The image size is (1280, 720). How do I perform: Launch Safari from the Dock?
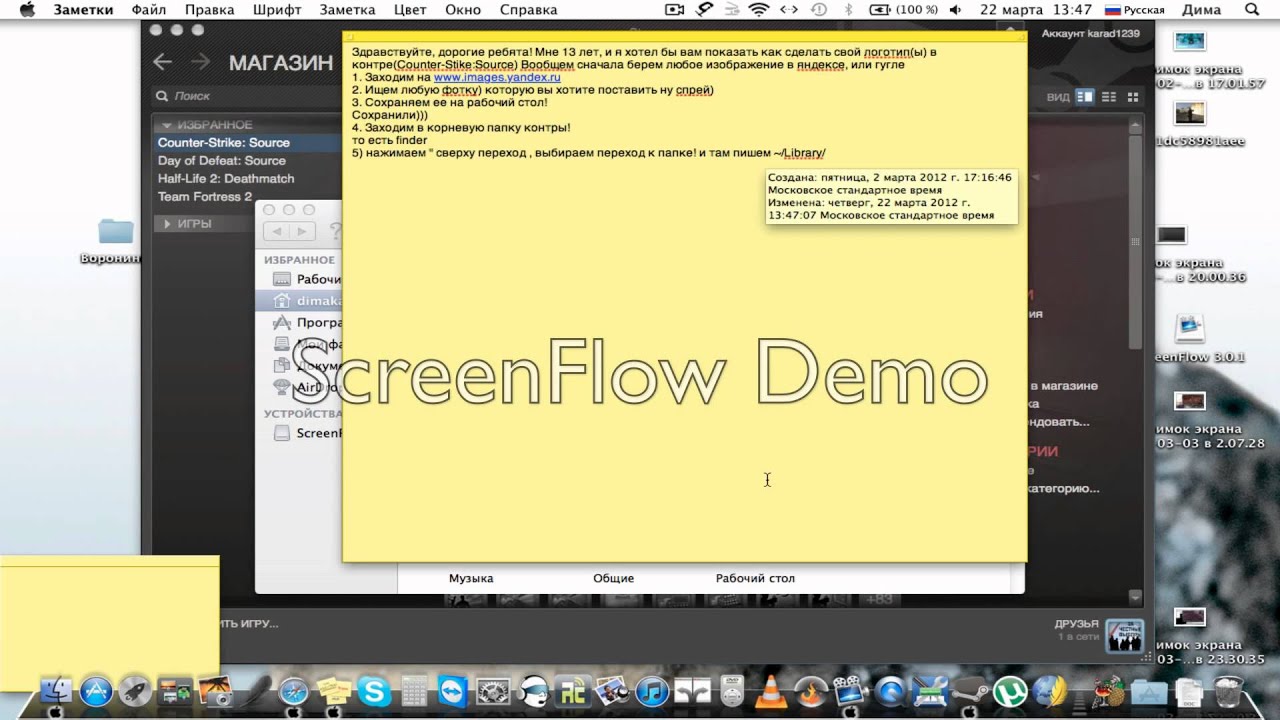point(294,692)
